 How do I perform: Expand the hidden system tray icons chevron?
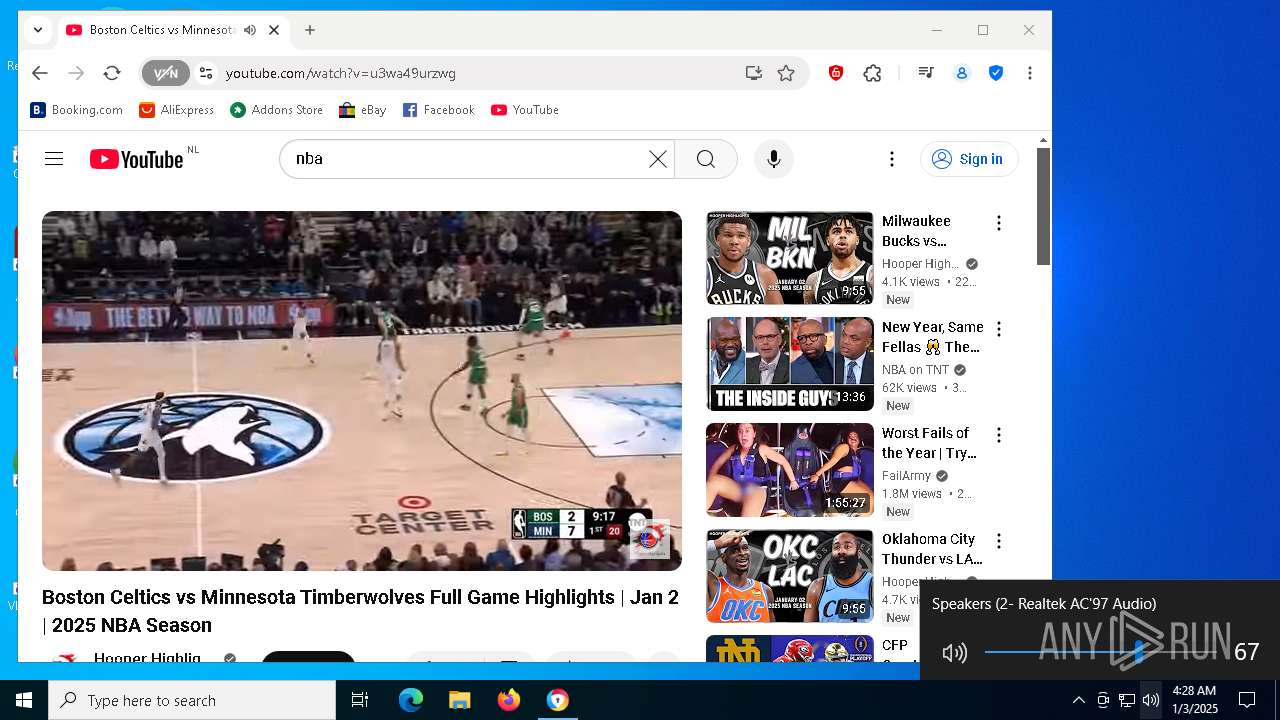click(1078, 700)
